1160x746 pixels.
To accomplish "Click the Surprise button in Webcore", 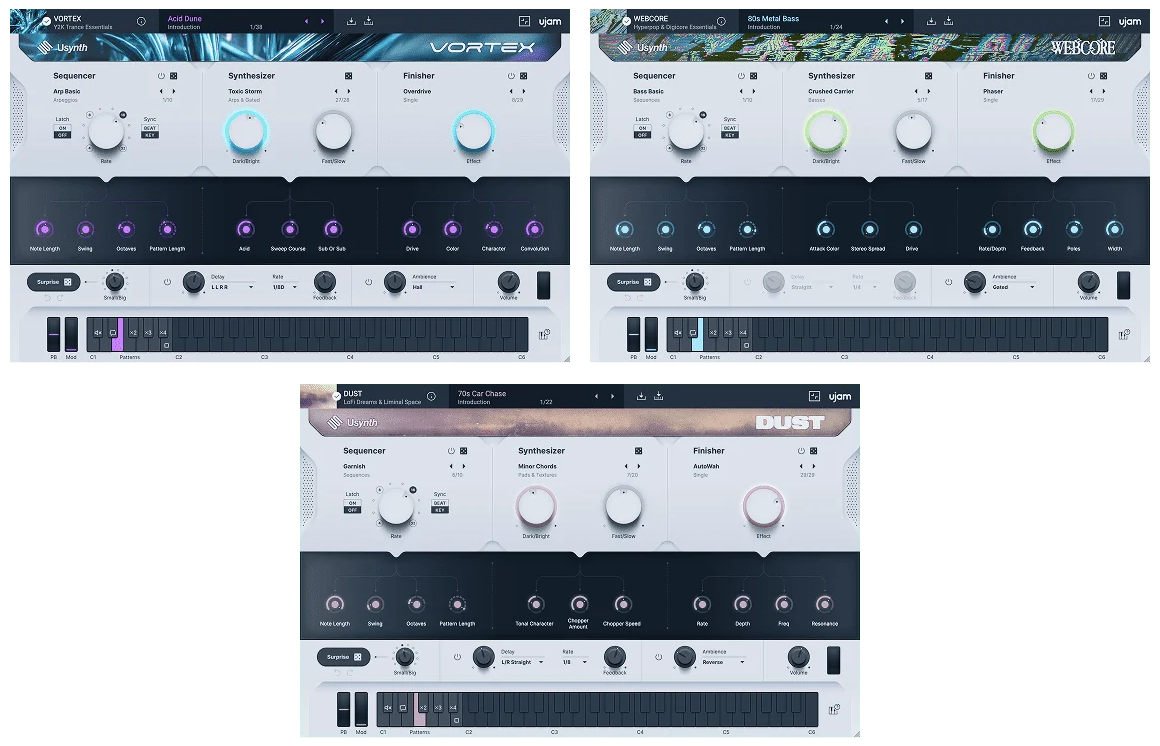I will click(x=634, y=282).
